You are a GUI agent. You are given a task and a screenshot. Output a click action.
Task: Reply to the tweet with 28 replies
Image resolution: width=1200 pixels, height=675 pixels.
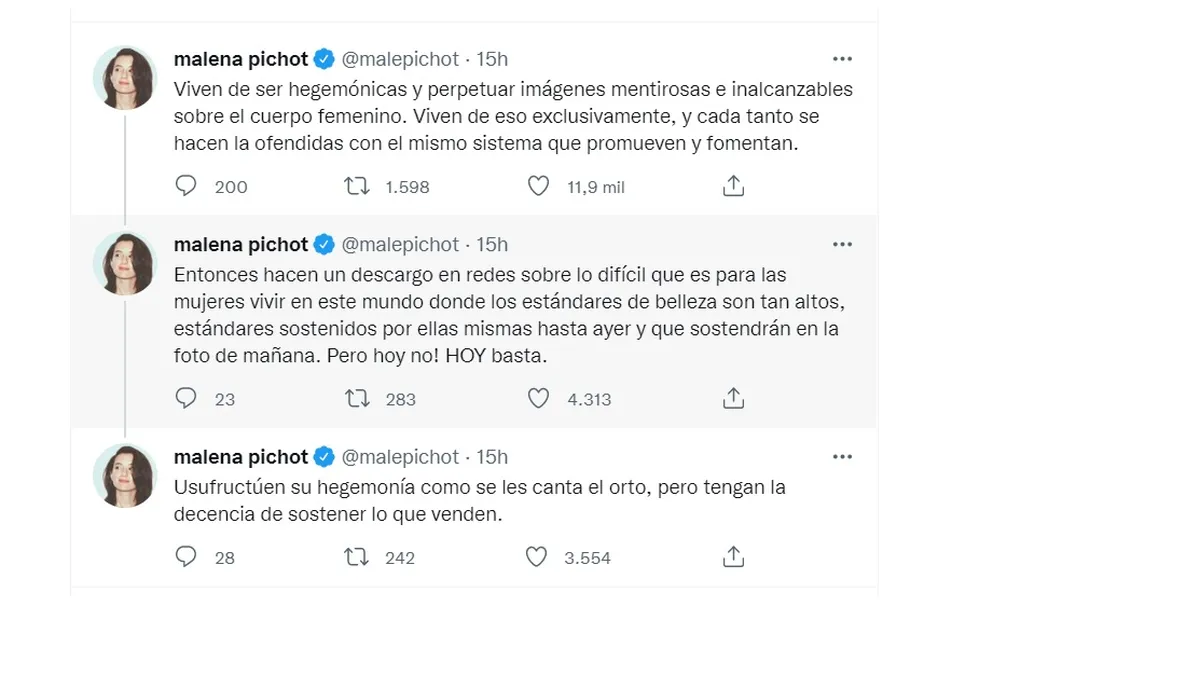click(x=186, y=557)
